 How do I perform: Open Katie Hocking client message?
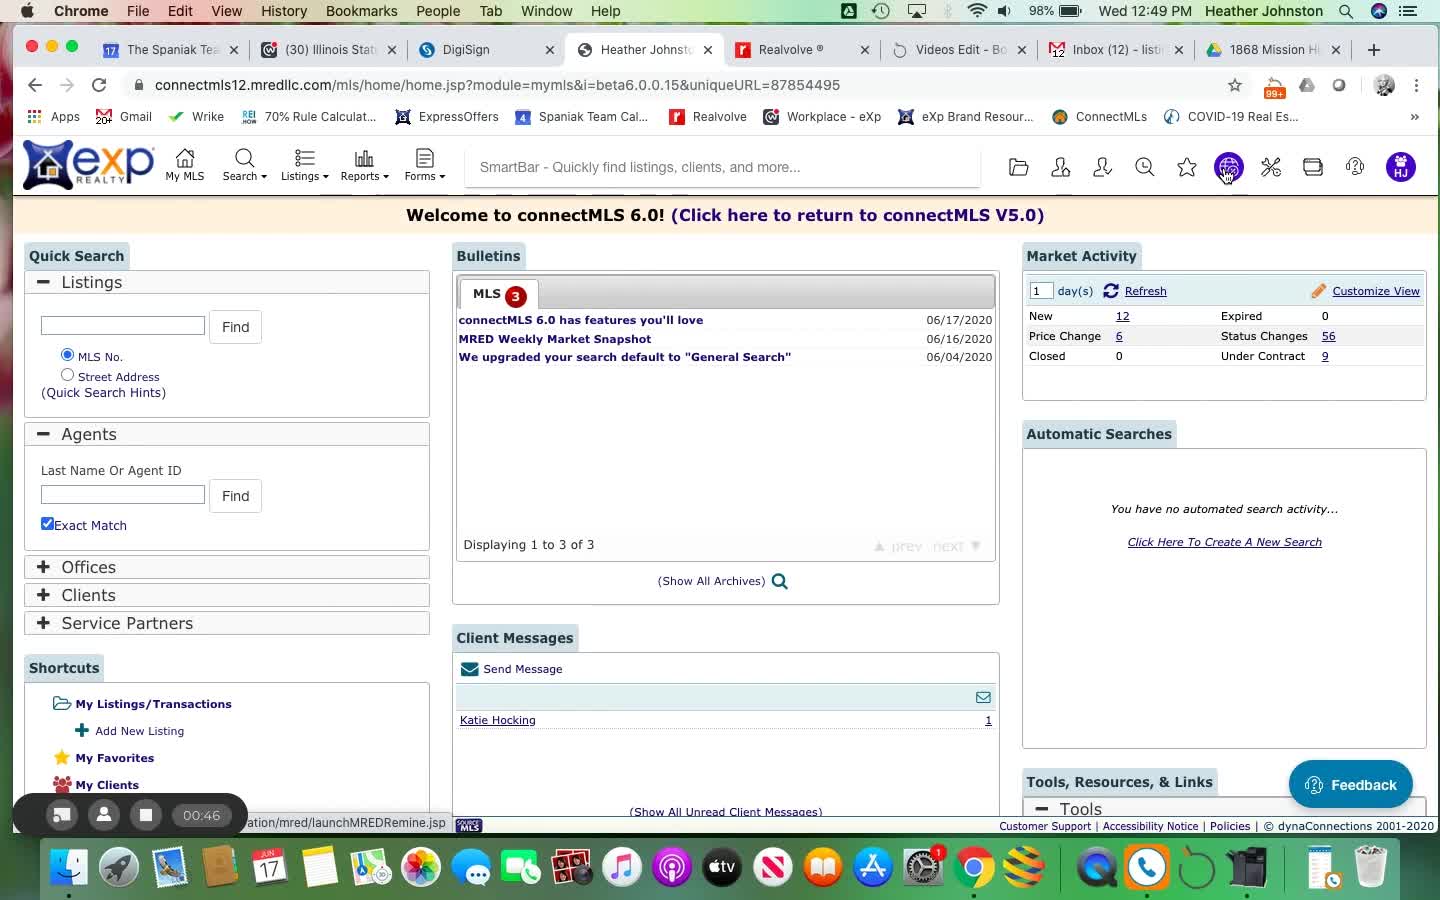pyautogui.click(x=497, y=720)
